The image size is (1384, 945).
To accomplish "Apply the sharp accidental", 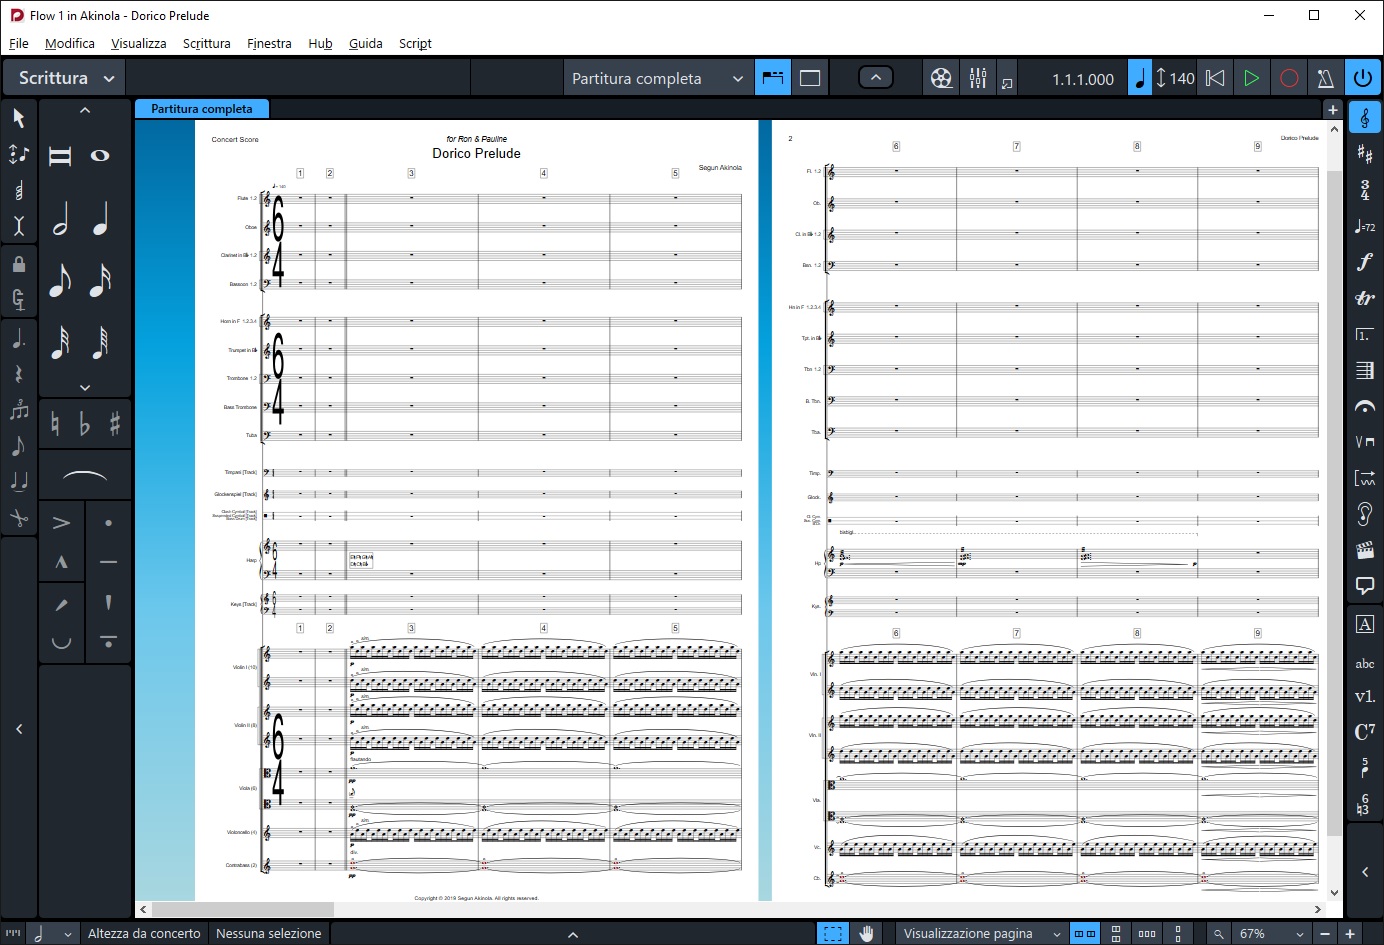I will [x=115, y=425].
